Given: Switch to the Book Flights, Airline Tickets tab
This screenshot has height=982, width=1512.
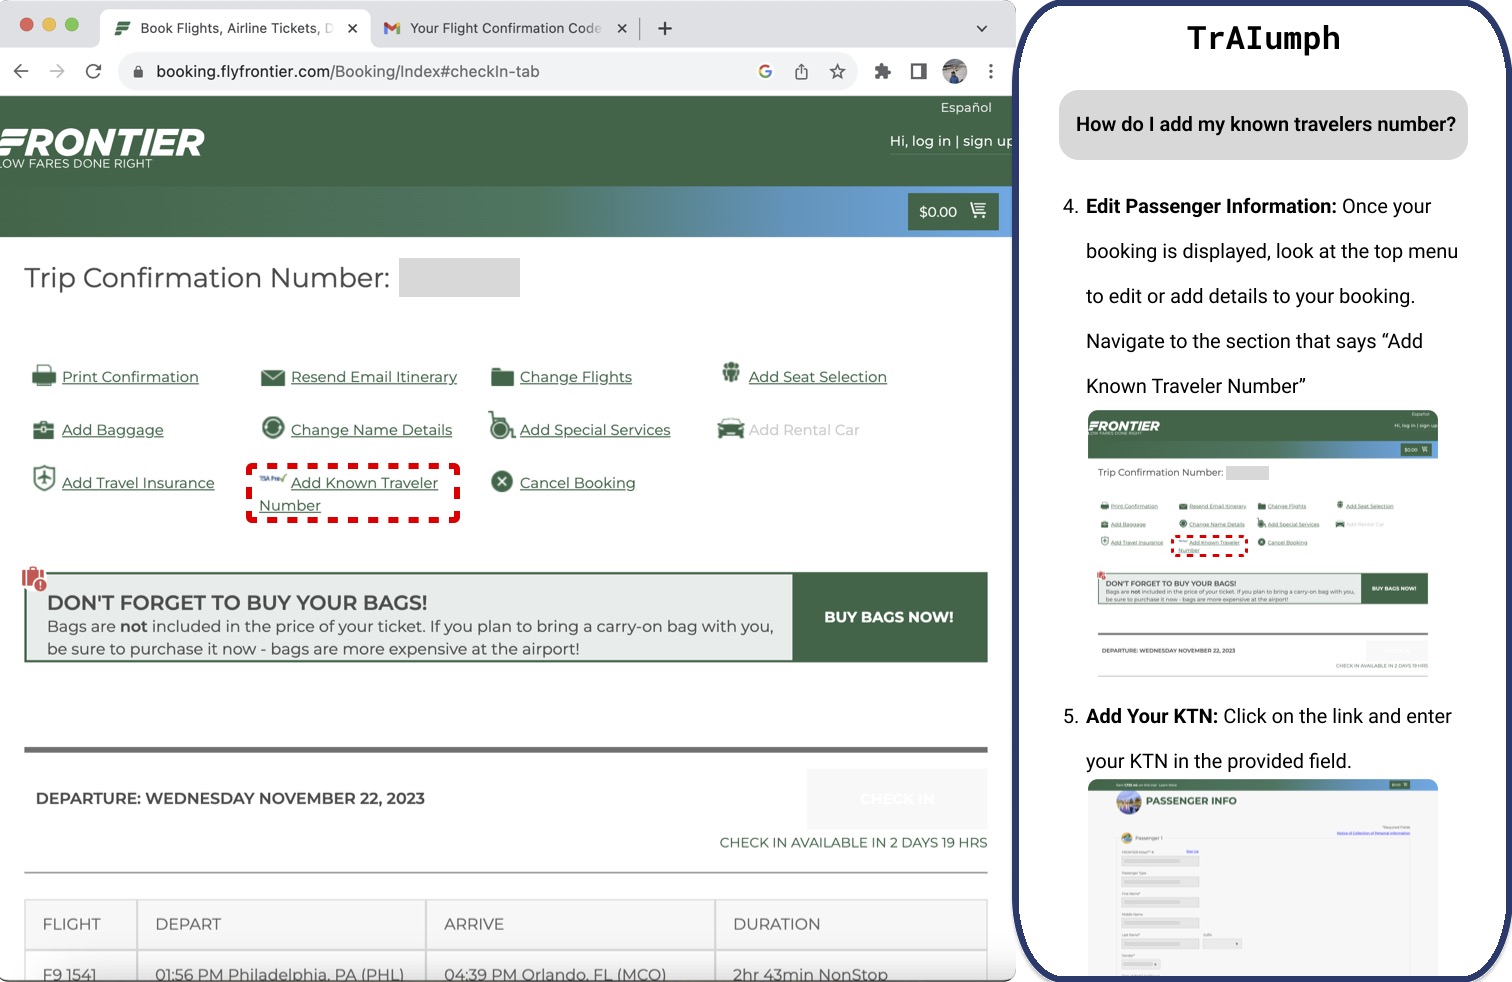Looking at the screenshot, I should [x=235, y=28].
